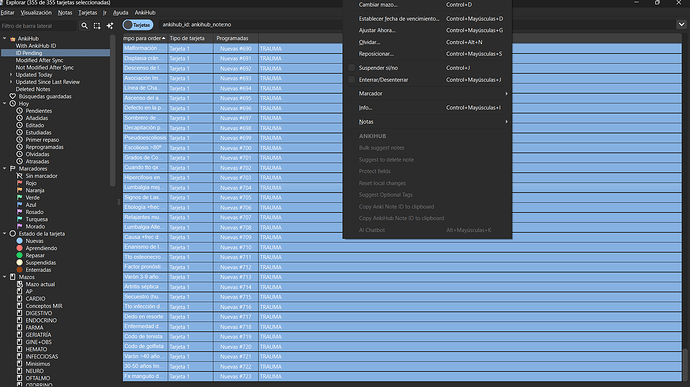Screen dimensions: 690x387
Task: Click the ENDOCRINO deck icon
Action: point(19,321)
